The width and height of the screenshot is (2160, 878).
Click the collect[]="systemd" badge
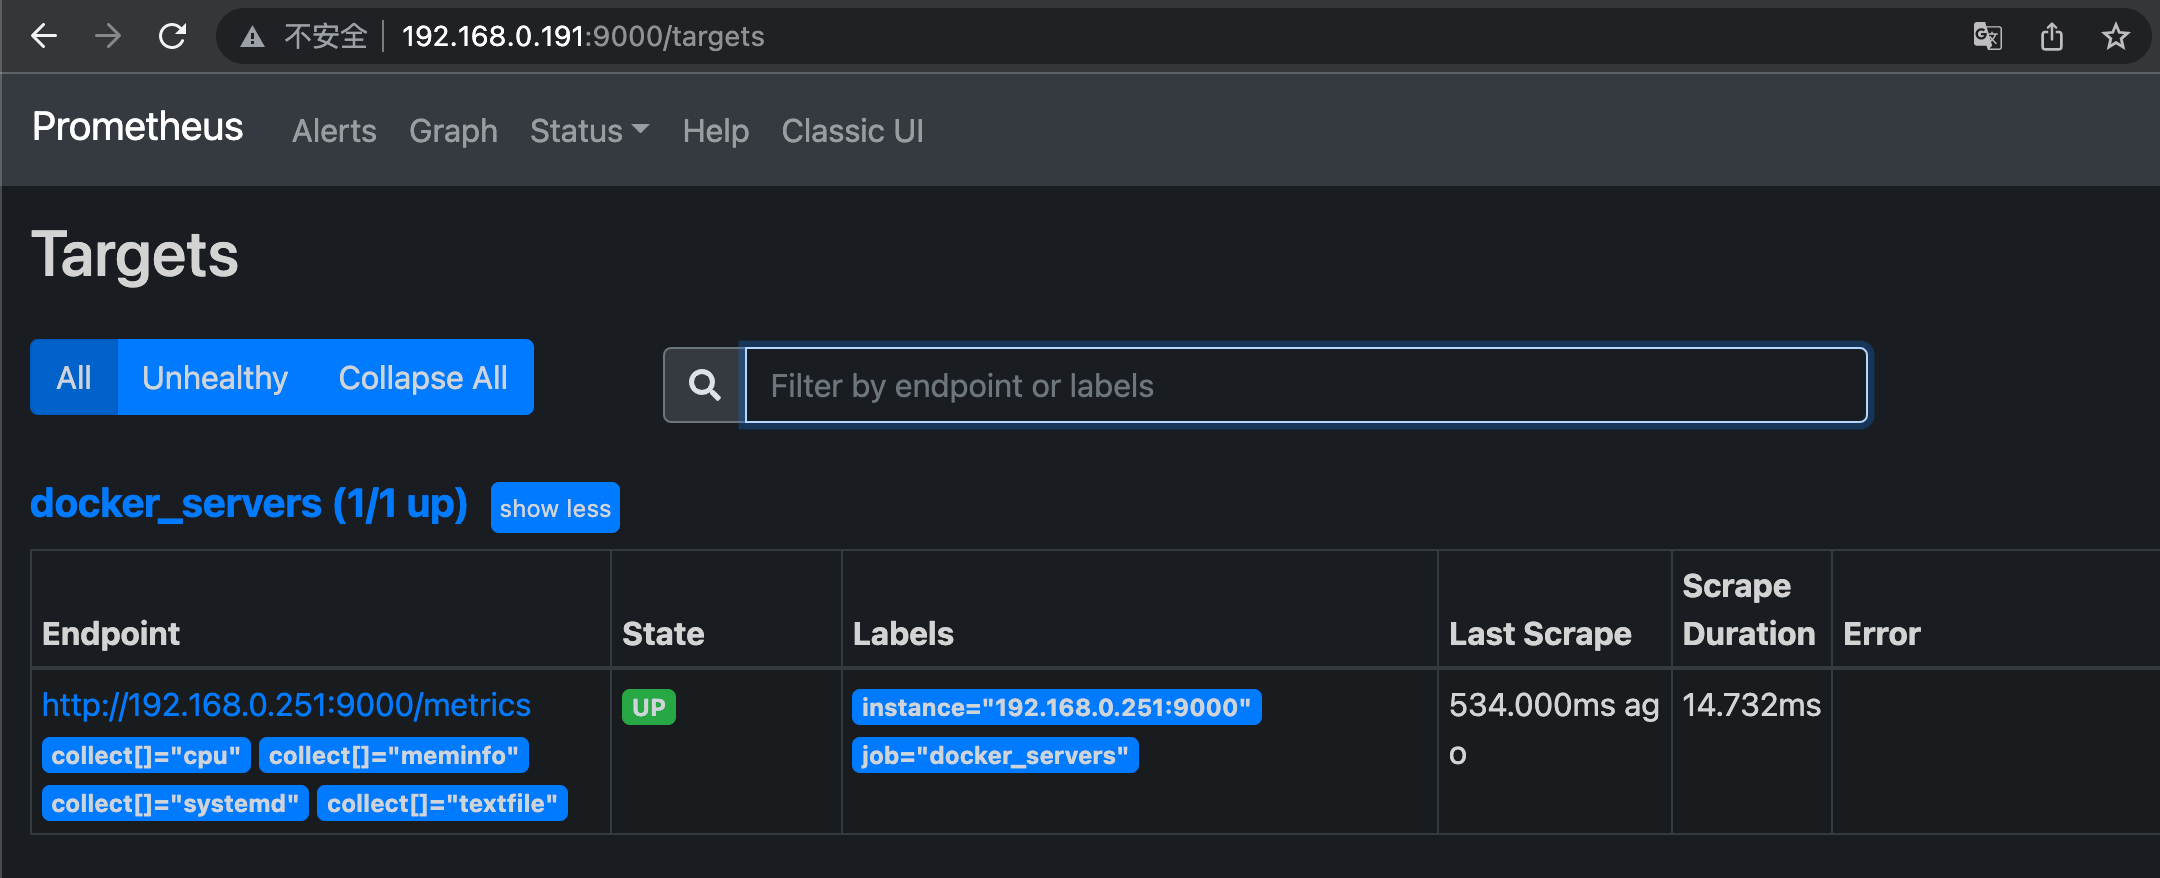(x=175, y=803)
